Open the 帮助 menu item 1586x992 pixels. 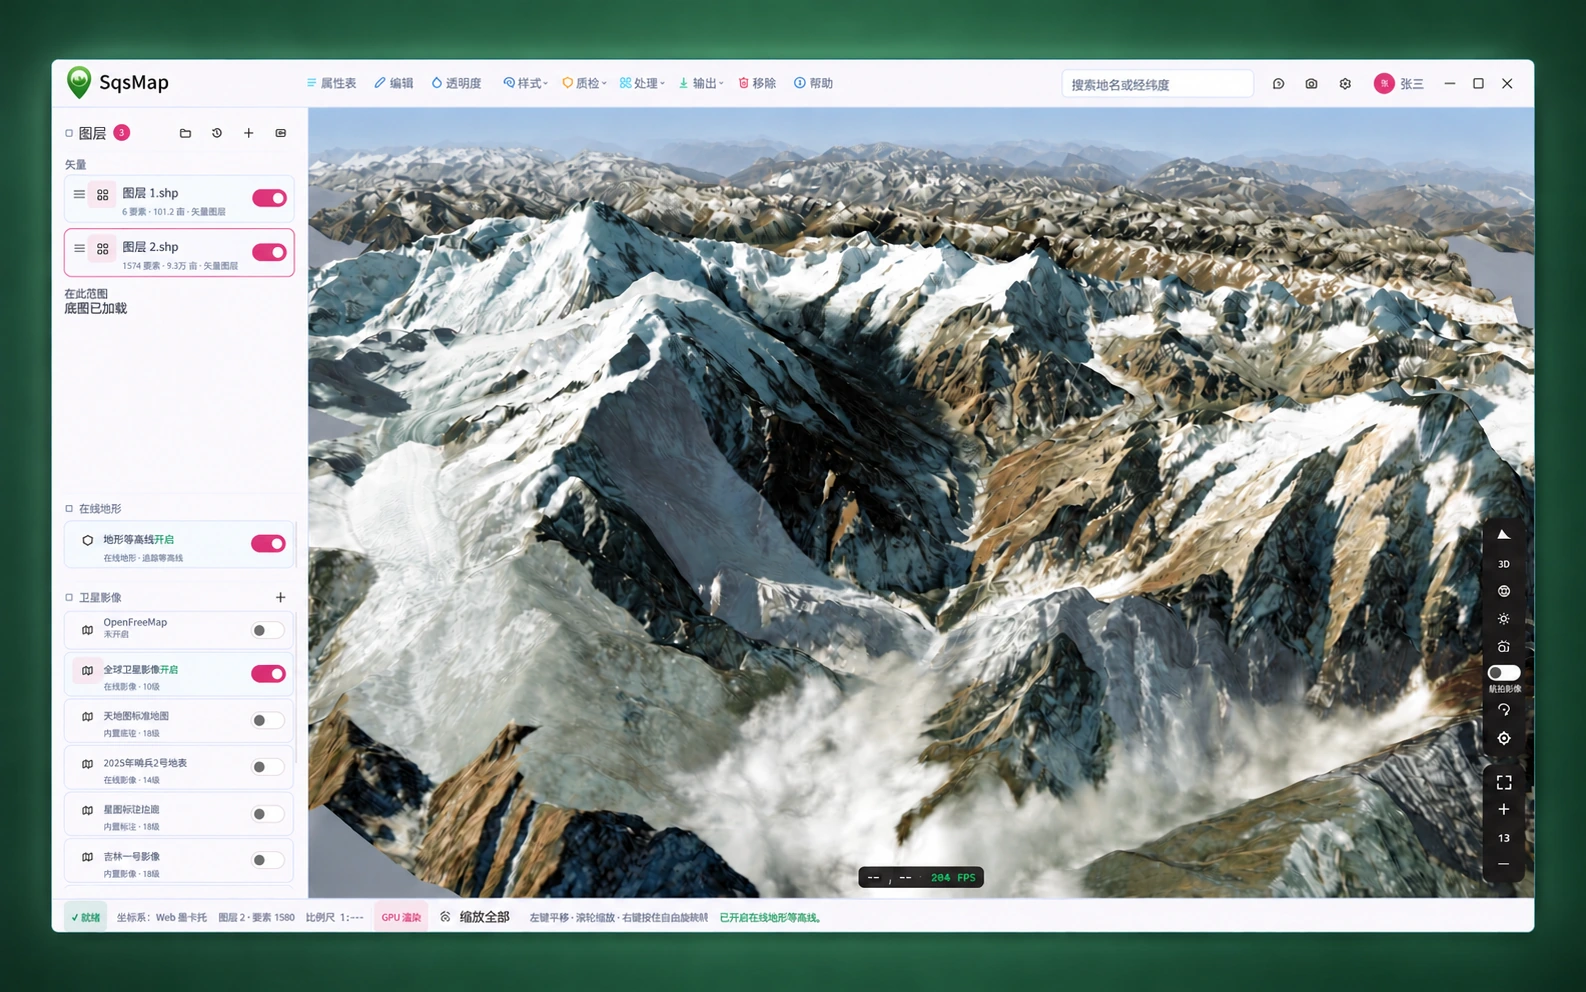pyautogui.click(x=813, y=83)
